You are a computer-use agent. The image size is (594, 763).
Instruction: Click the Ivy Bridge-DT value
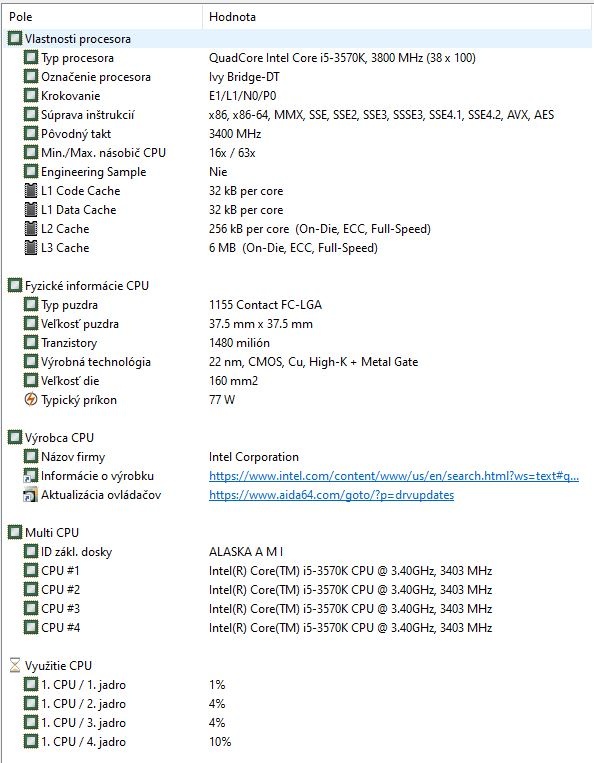tap(244, 77)
